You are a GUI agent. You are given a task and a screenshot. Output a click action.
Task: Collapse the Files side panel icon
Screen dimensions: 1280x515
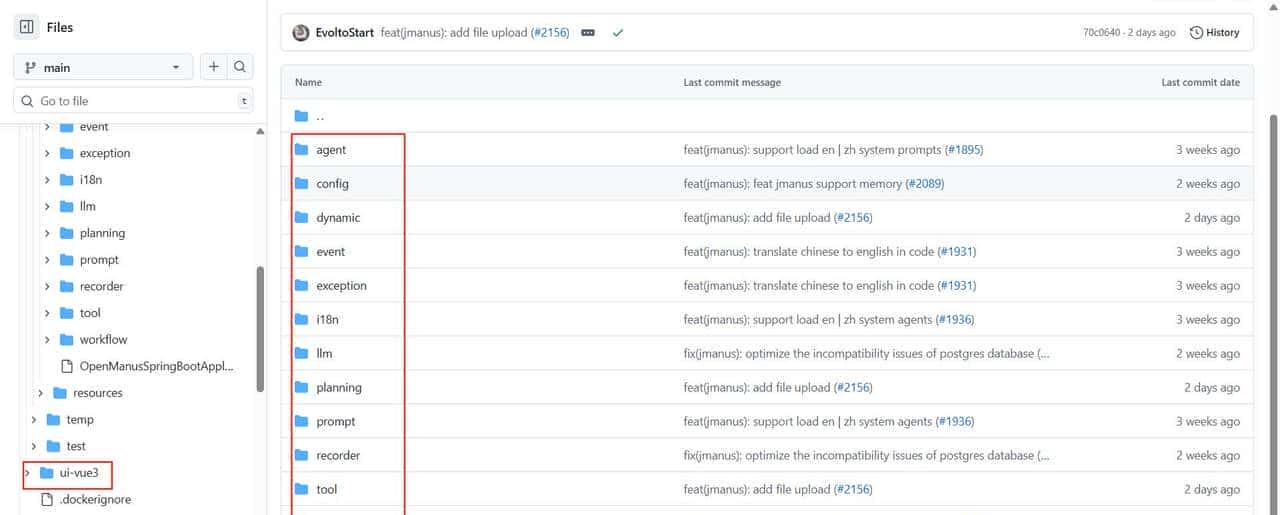(27, 27)
